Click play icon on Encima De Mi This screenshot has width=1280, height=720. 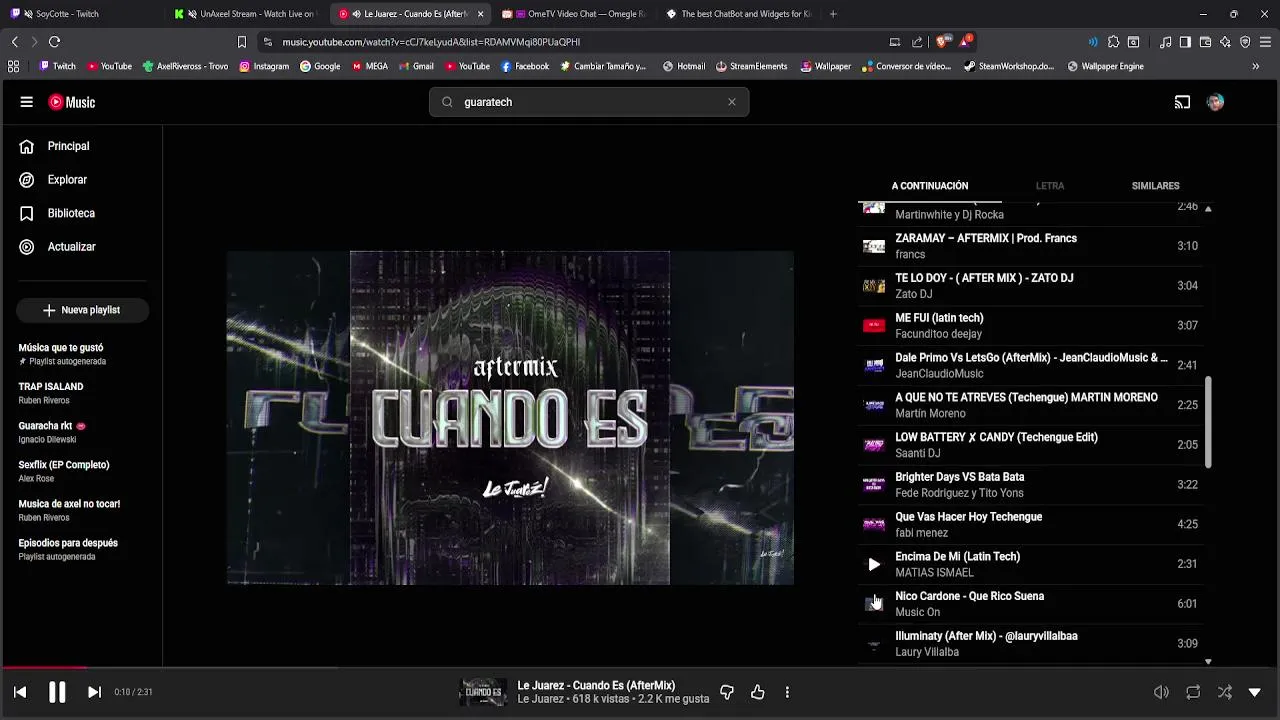coord(874,564)
